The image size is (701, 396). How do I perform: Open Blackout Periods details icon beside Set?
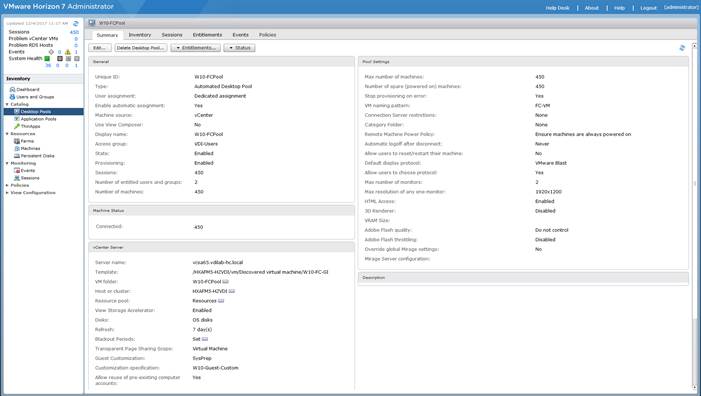tap(205, 339)
